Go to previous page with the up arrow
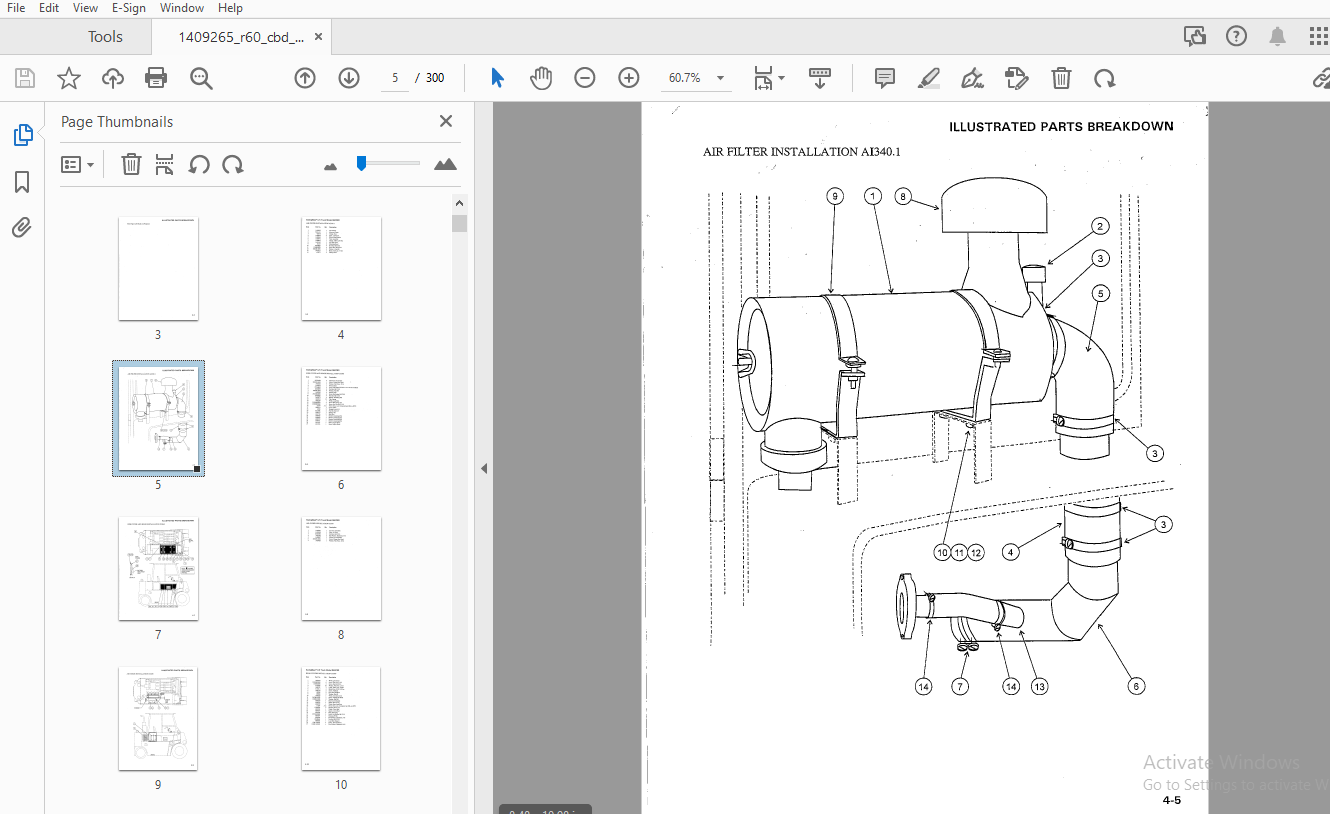Image resolution: width=1330 pixels, height=814 pixels. [305, 78]
